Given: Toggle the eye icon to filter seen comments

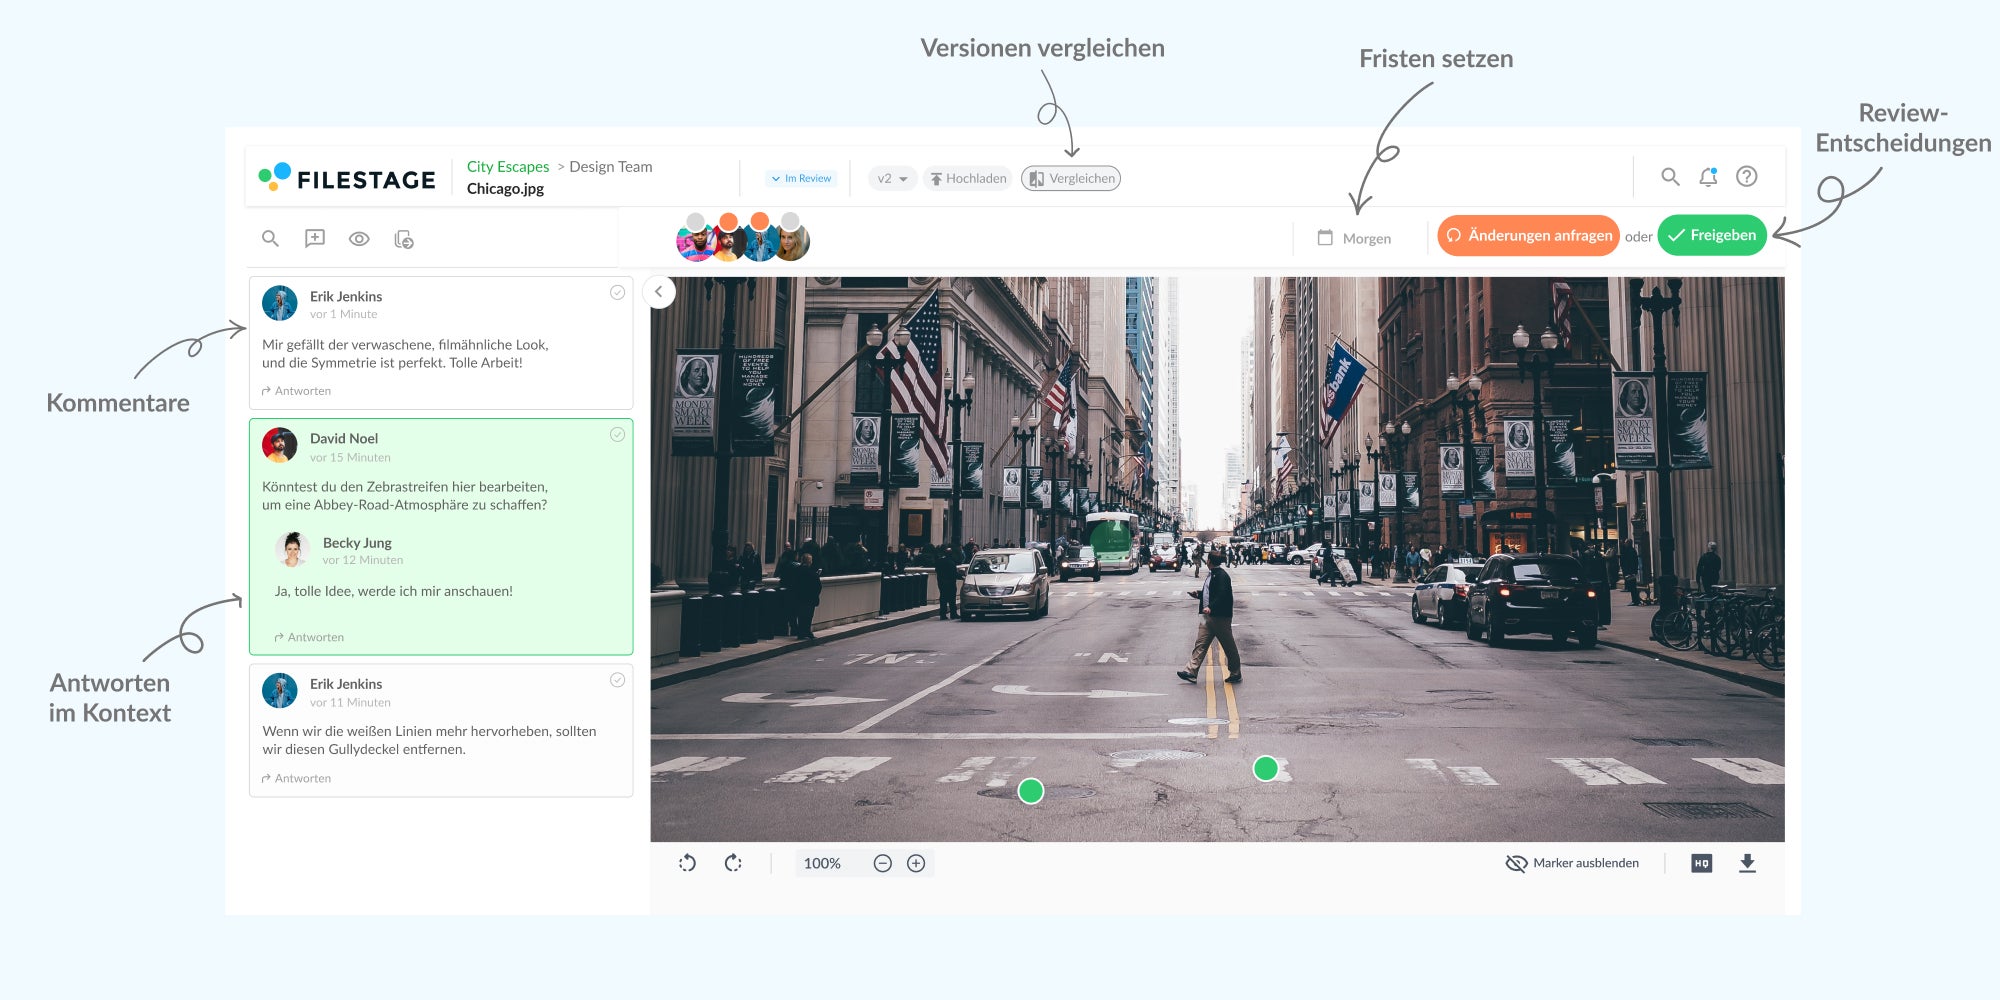Looking at the screenshot, I should (x=359, y=238).
